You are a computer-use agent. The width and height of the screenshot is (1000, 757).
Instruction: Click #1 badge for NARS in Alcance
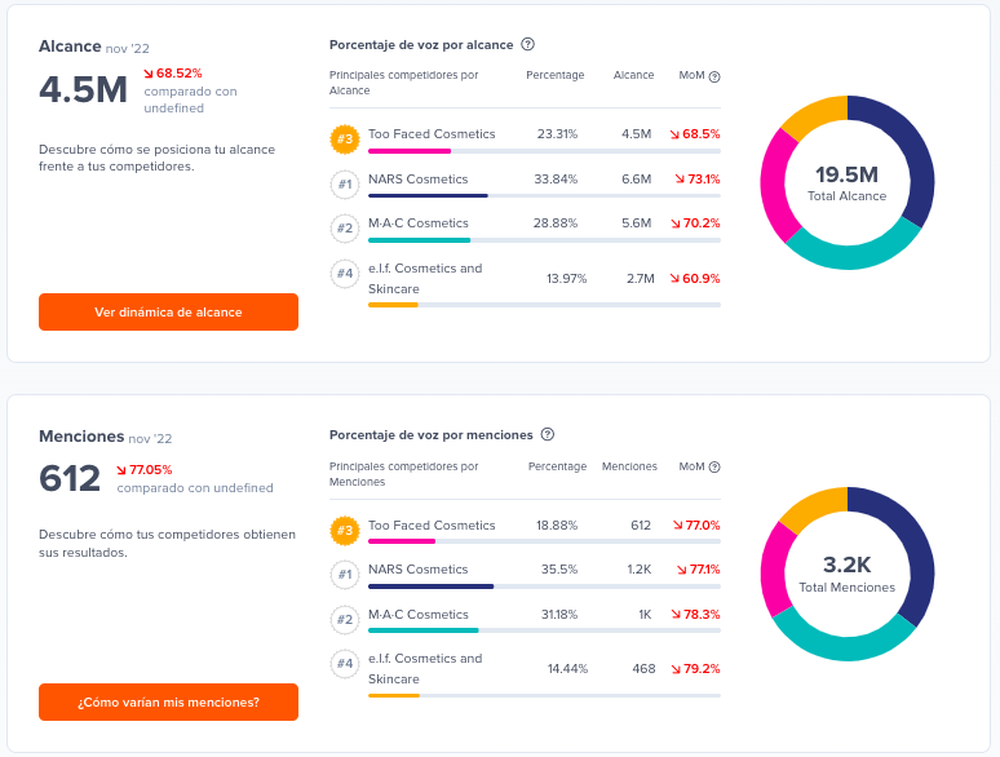tap(344, 184)
